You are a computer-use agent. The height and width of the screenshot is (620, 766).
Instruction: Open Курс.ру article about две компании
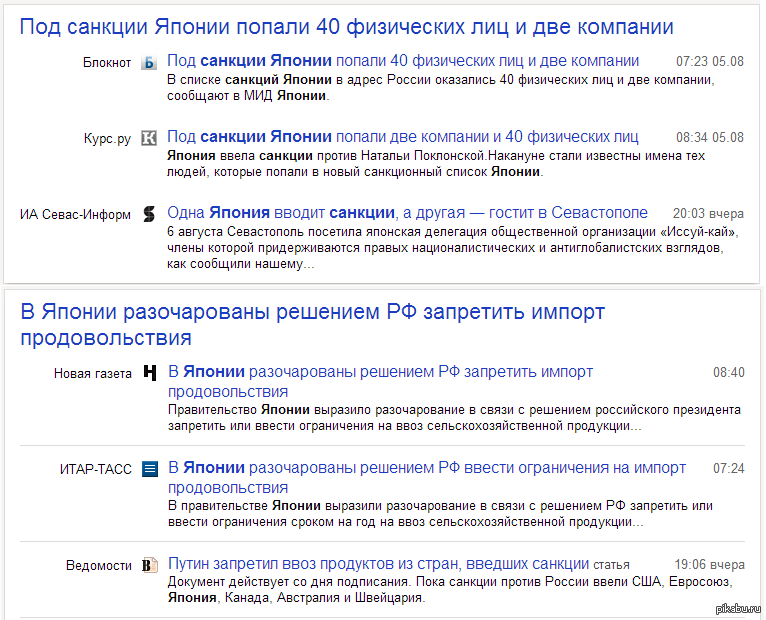pos(402,136)
